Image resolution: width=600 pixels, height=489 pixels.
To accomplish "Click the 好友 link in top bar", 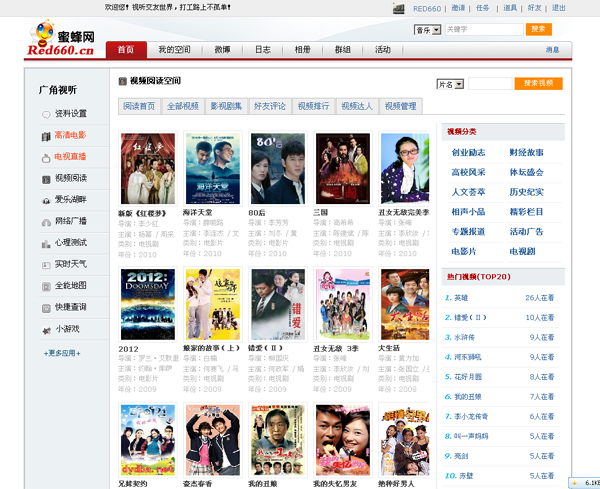I will [534, 8].
